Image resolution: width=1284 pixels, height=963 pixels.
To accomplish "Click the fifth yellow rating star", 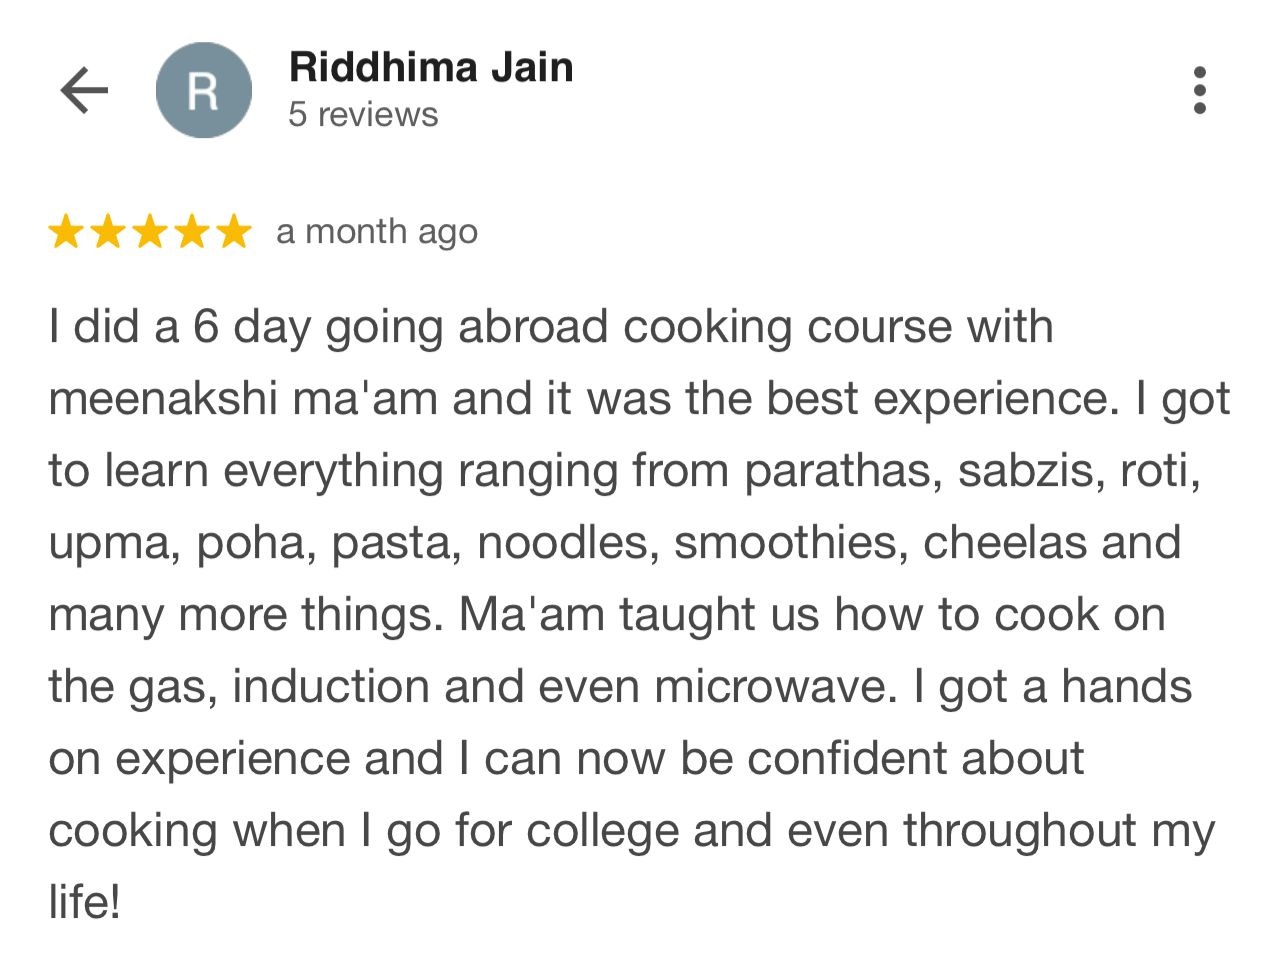I will click(x=234, y=232).
